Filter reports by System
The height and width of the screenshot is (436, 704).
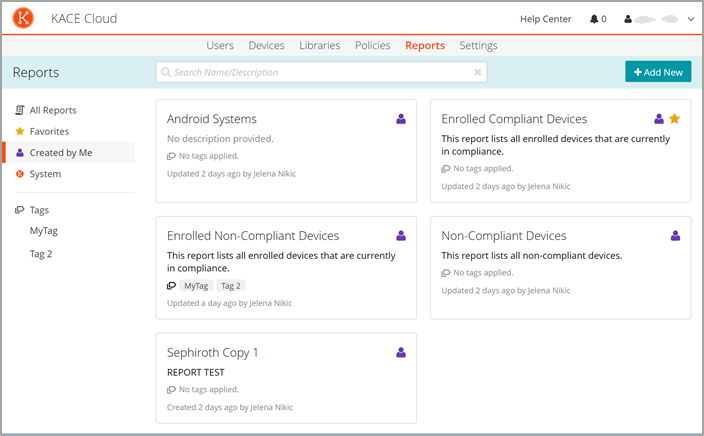(45, 174)
